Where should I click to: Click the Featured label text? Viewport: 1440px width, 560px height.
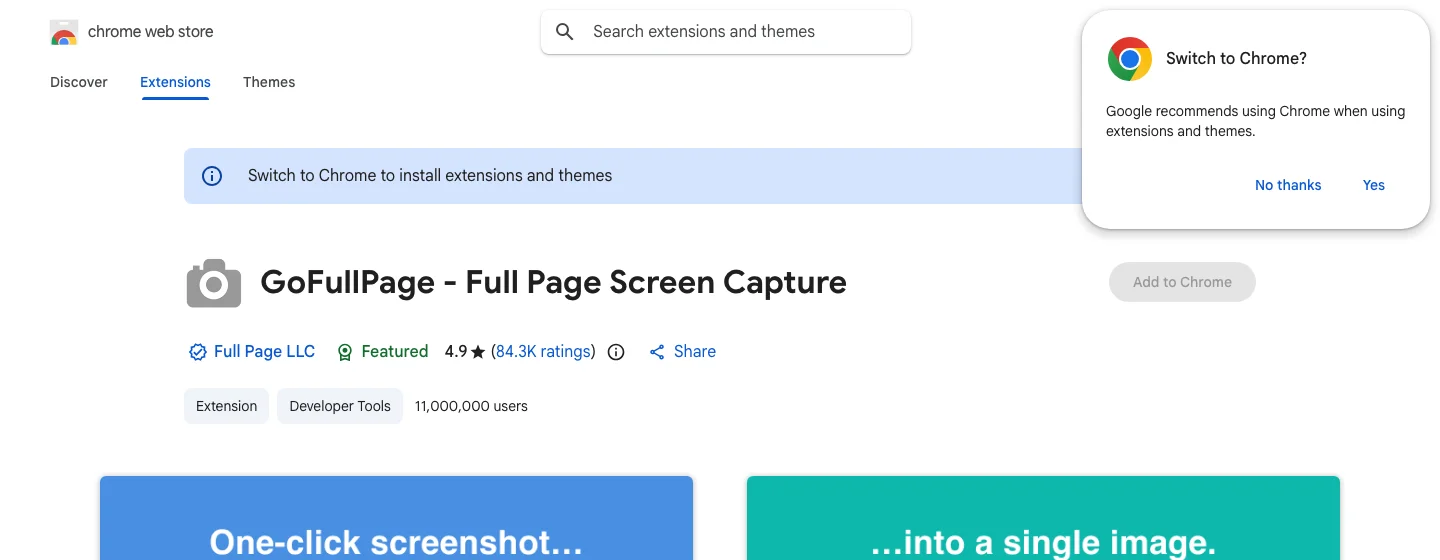(395, 352)
